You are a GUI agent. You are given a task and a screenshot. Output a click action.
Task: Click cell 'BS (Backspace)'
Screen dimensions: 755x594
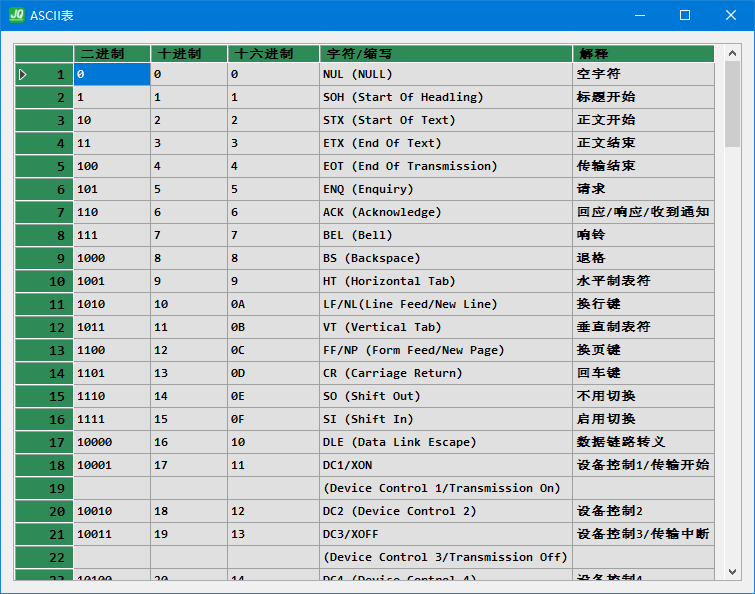446,258
